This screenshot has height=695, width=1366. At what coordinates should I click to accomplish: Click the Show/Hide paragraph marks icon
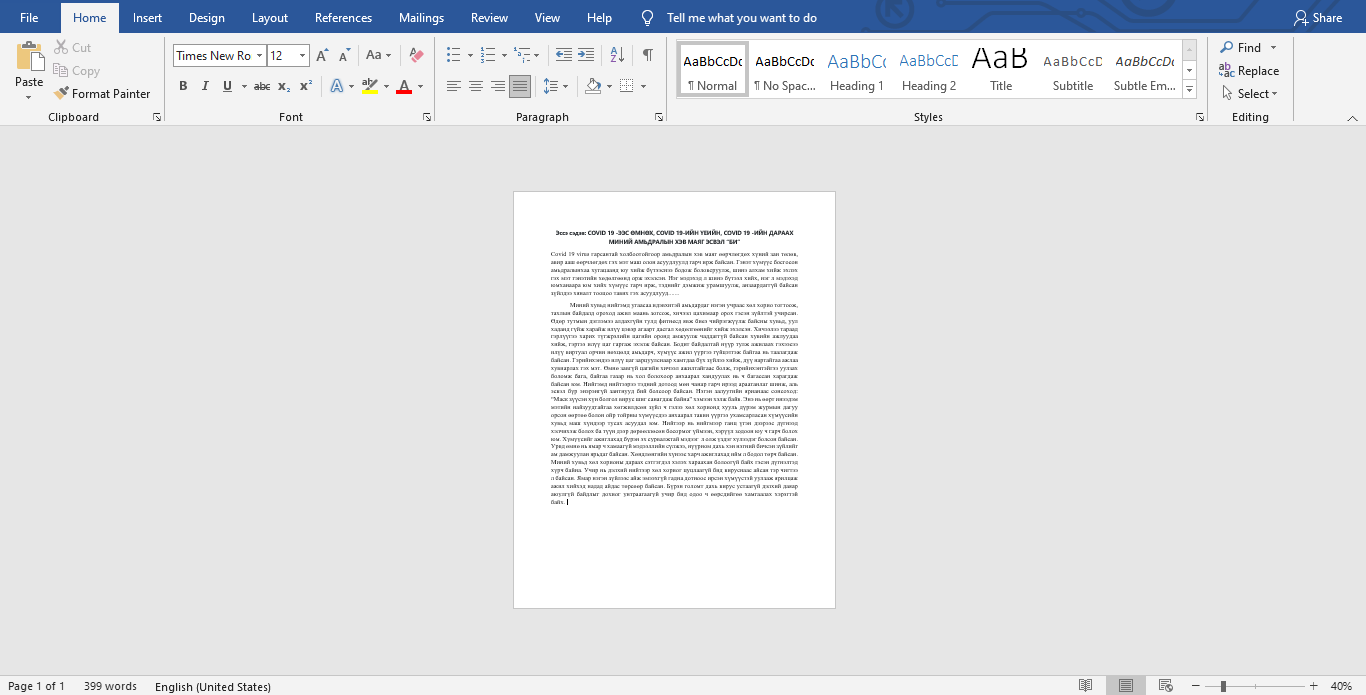pos(648,56)
